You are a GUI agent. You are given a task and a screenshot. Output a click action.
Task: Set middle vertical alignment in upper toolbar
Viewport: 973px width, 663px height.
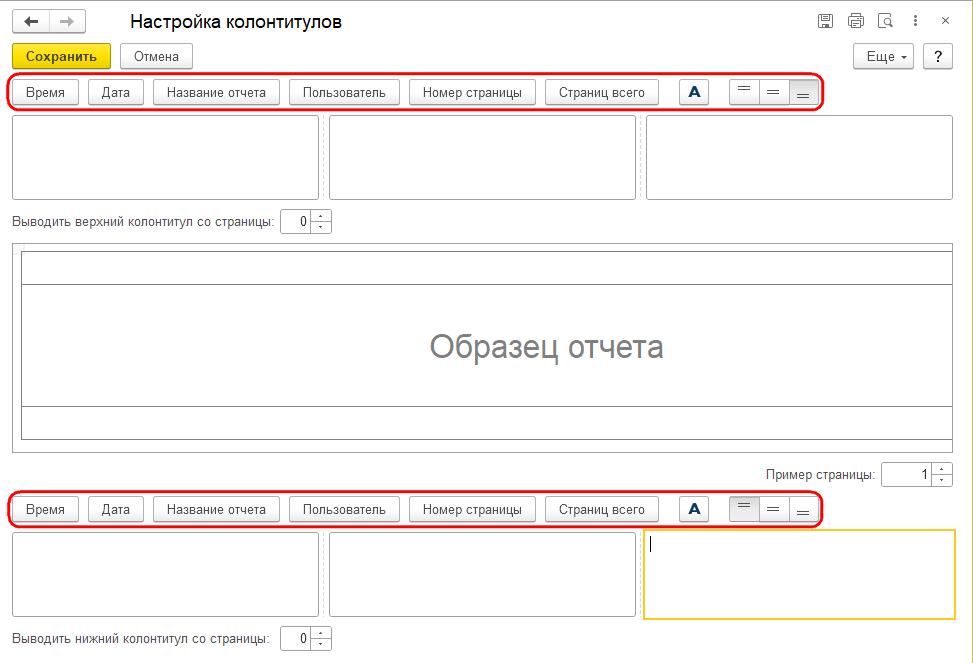[x=773, y=92]
